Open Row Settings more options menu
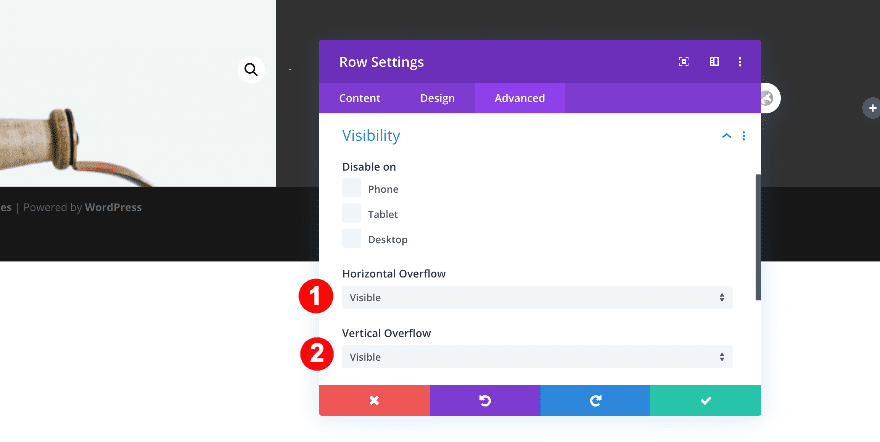880x442 pixels. tap(740, 62)
